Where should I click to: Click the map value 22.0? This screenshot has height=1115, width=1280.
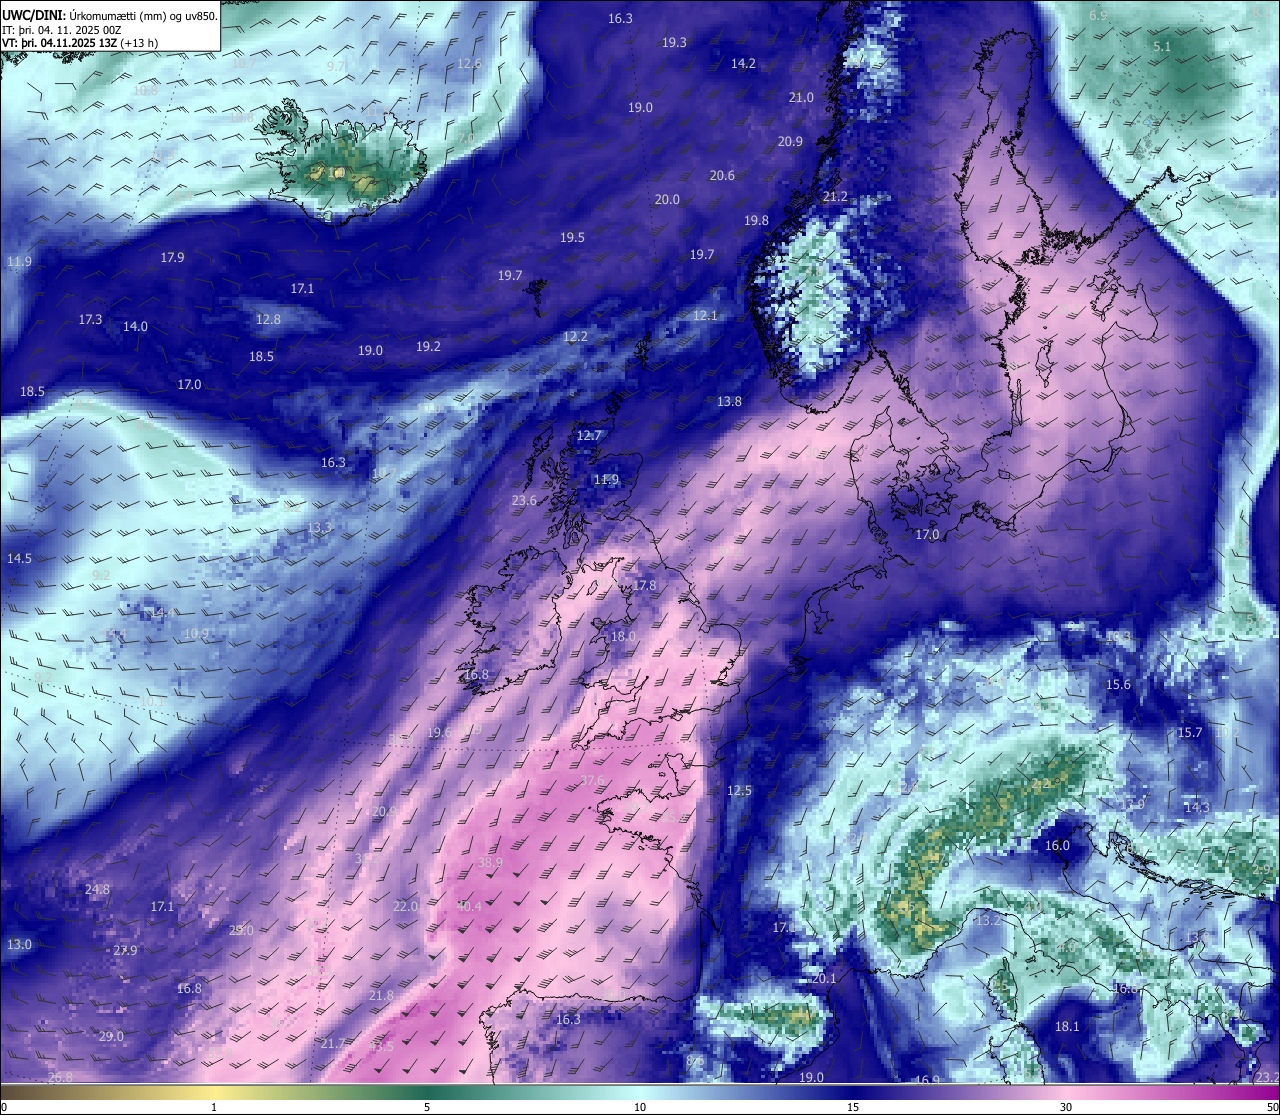pyautogui.click(x=405, y=906)
